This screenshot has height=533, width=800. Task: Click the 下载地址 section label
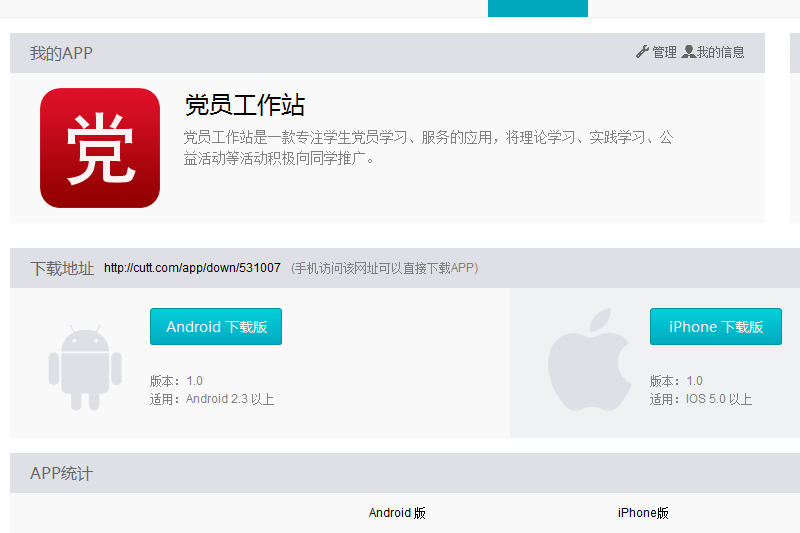coord(62,268)
